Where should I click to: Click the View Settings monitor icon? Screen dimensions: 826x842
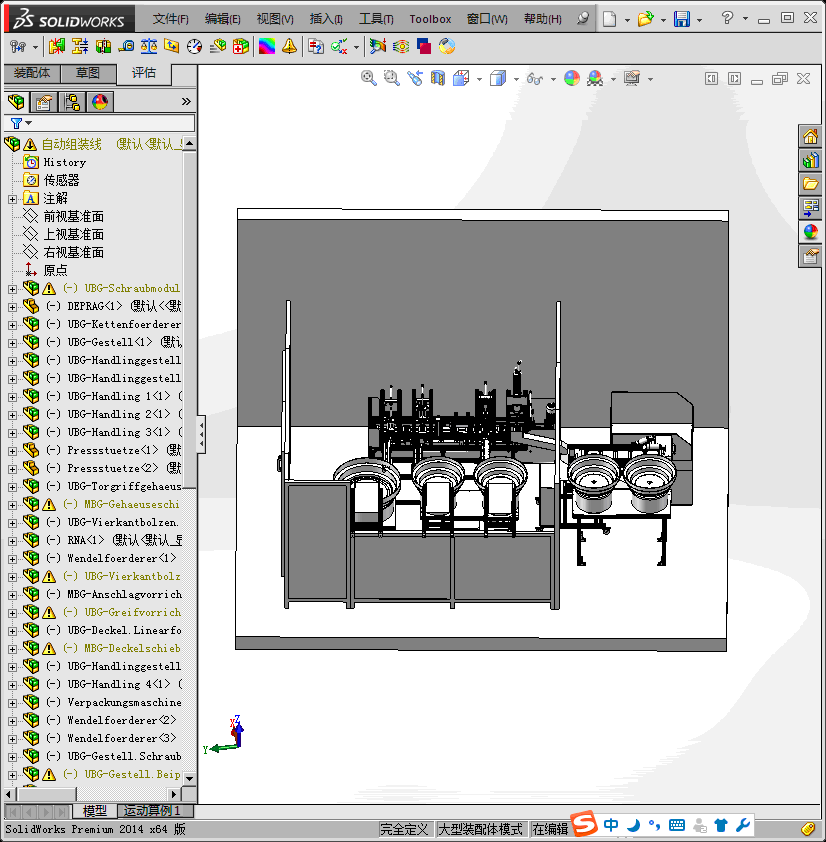(632, 78)
